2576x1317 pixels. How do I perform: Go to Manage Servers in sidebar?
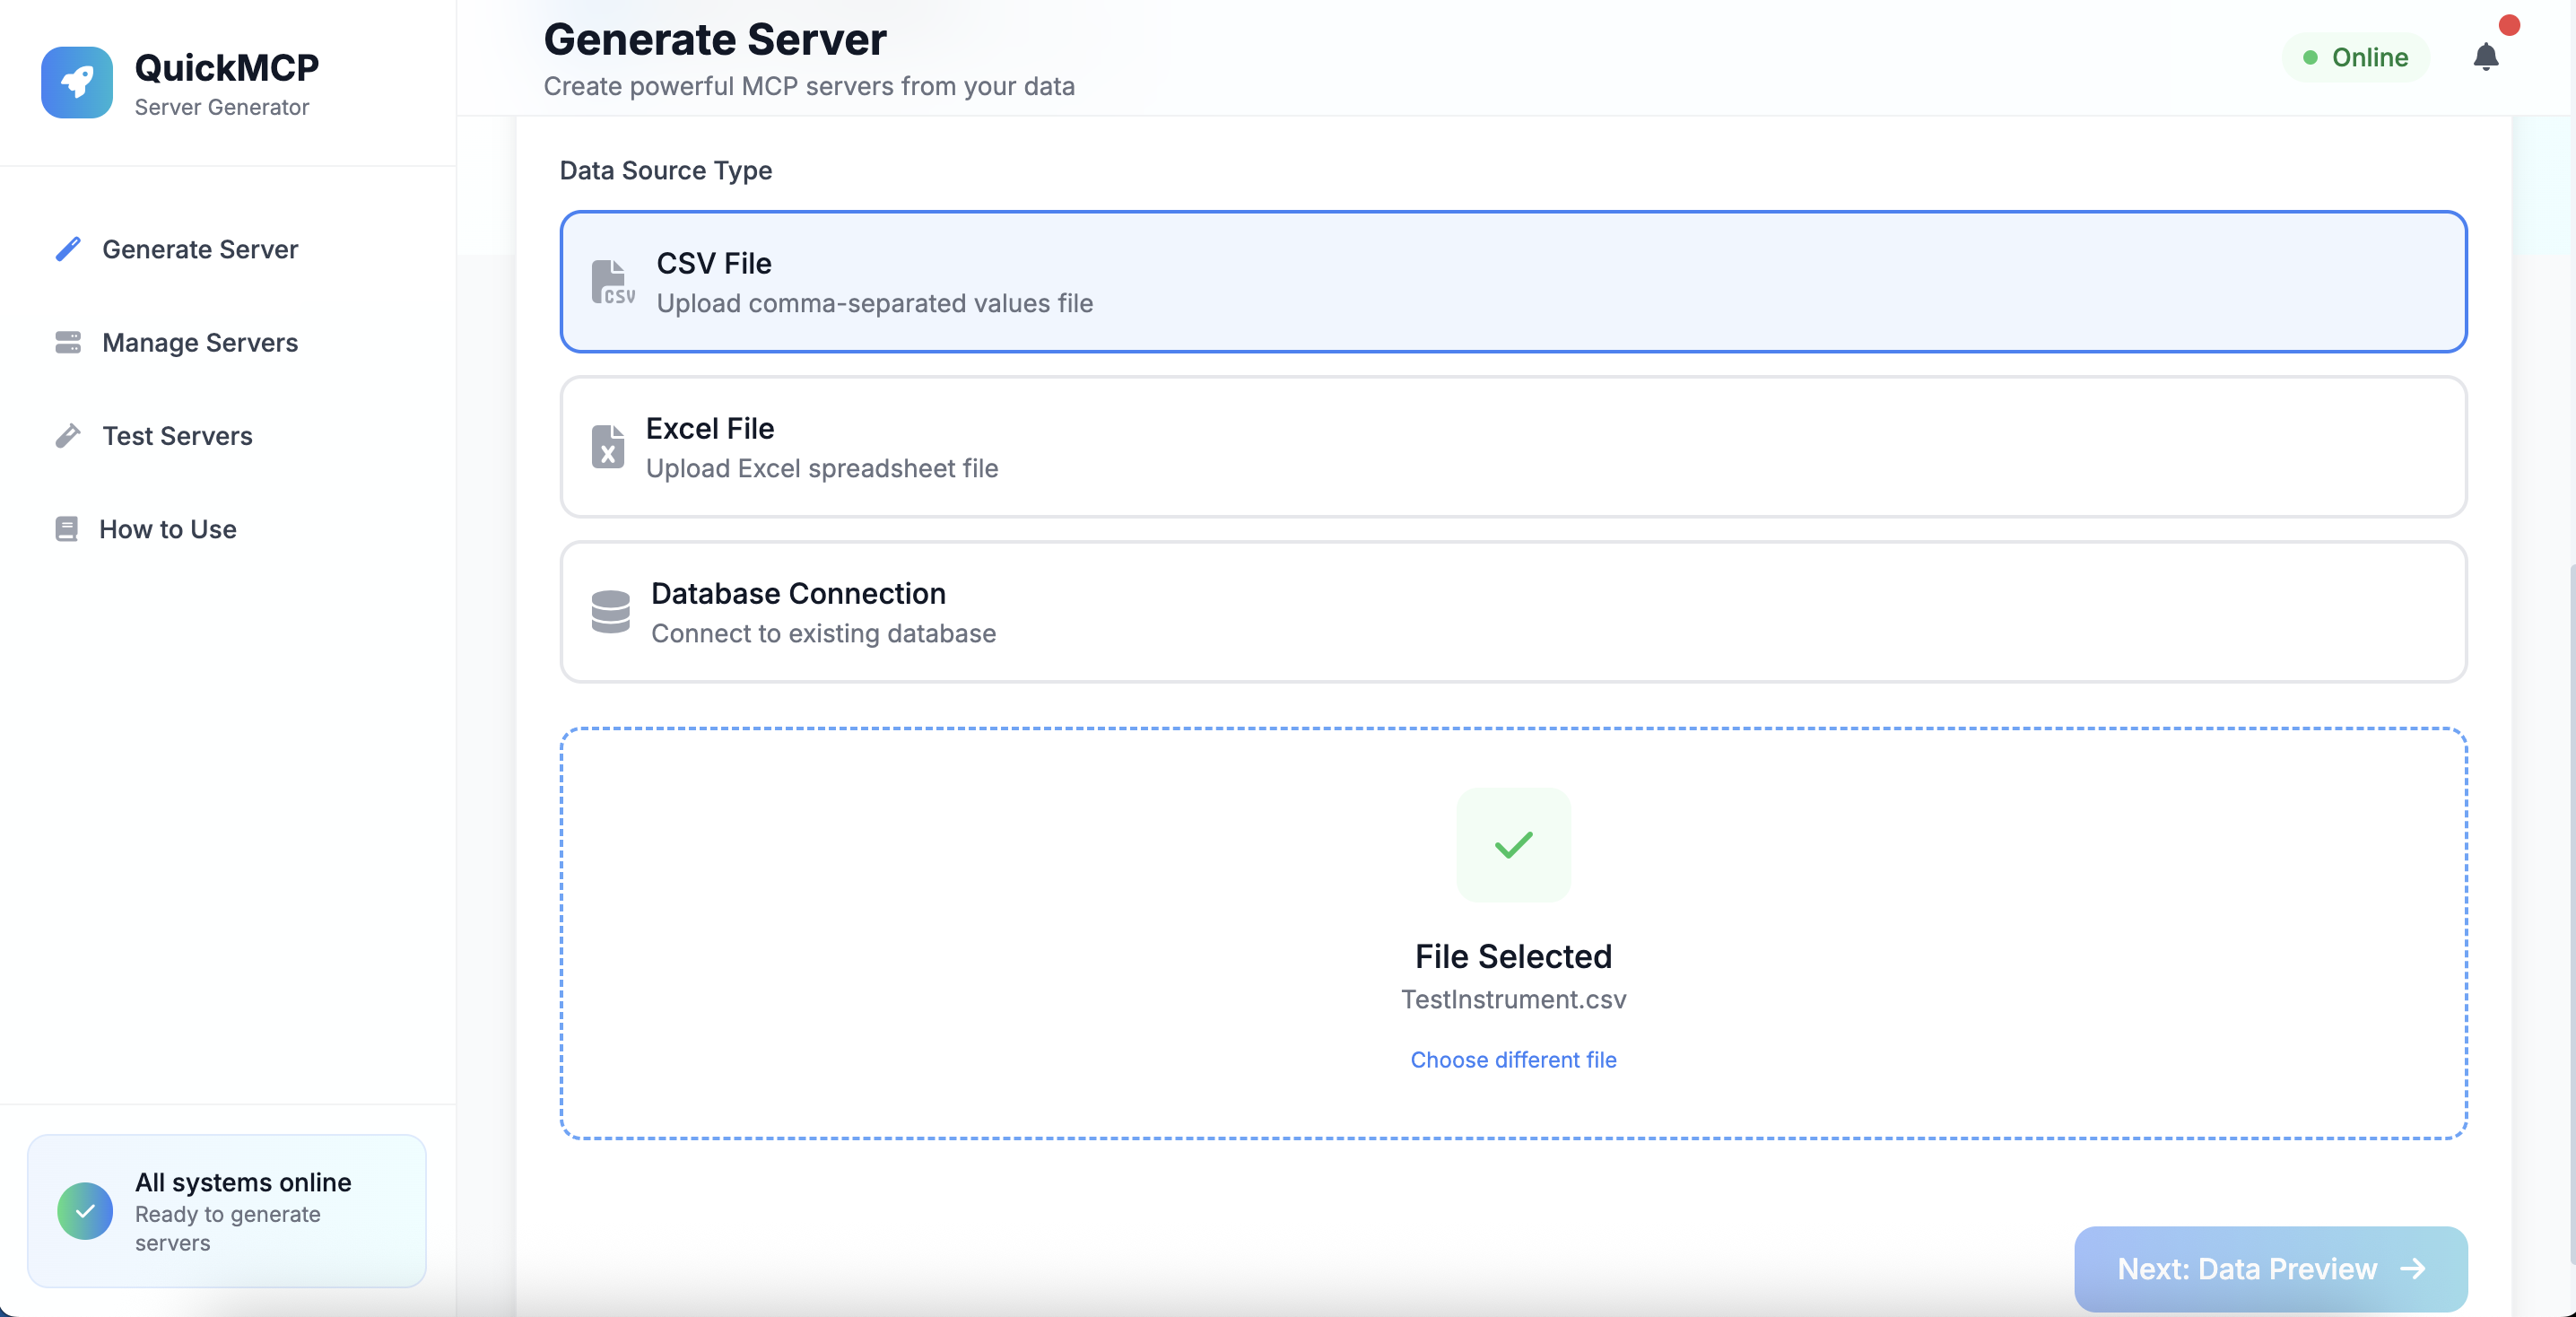click(200, 343)
